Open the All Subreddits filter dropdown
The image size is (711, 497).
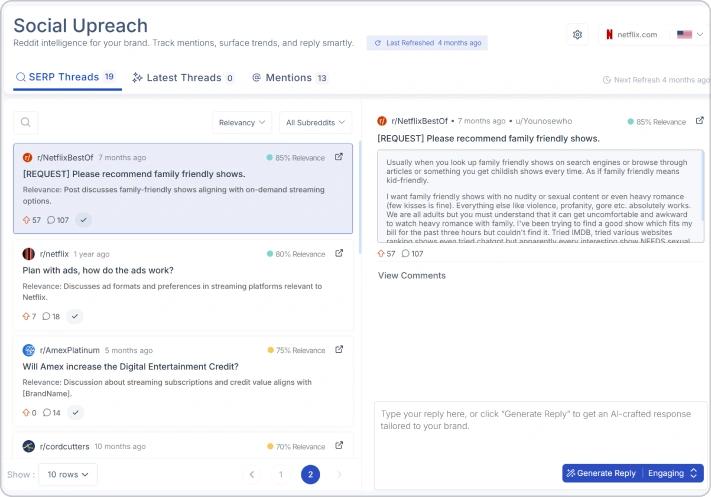pyautogui.click(x=316, y=122)
